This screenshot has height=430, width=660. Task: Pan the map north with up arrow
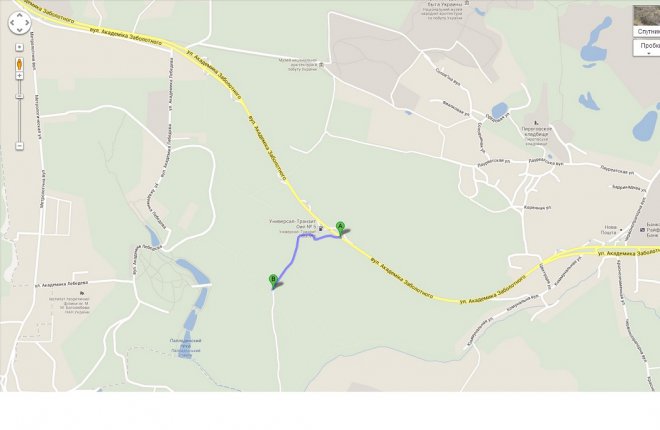point(19,16)
